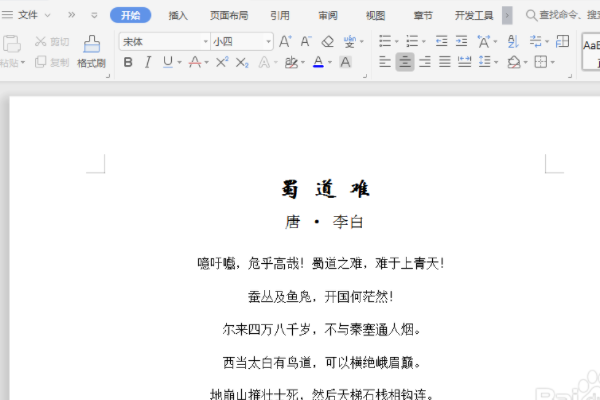
Task: Click the AaB style preview
Action: 591,52
